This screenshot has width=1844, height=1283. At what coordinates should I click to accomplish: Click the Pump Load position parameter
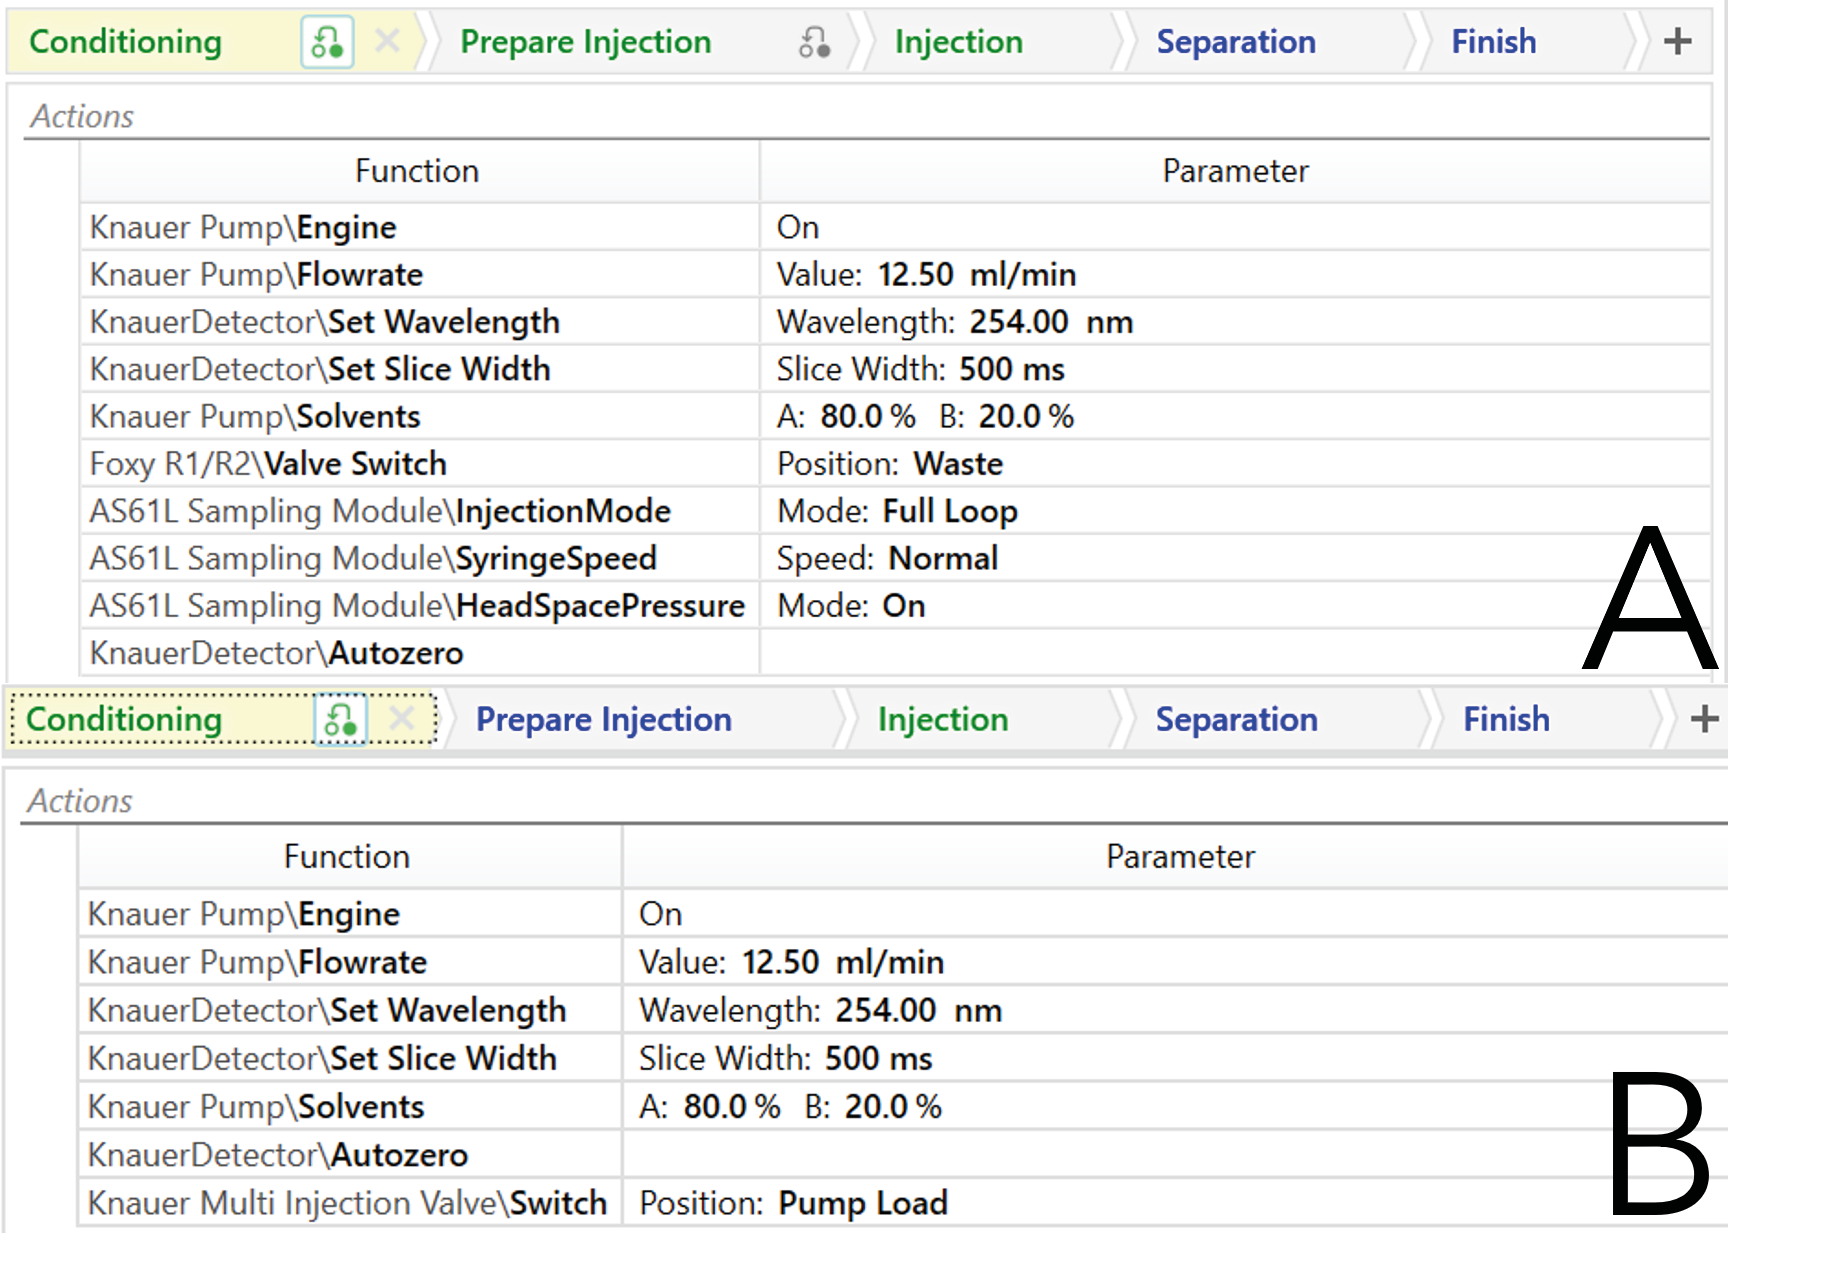(x=862, y=1203)
